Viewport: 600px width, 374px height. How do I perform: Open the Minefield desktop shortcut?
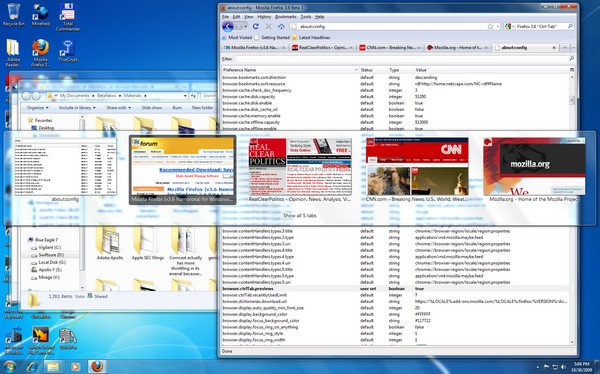(x=41, y=15)
